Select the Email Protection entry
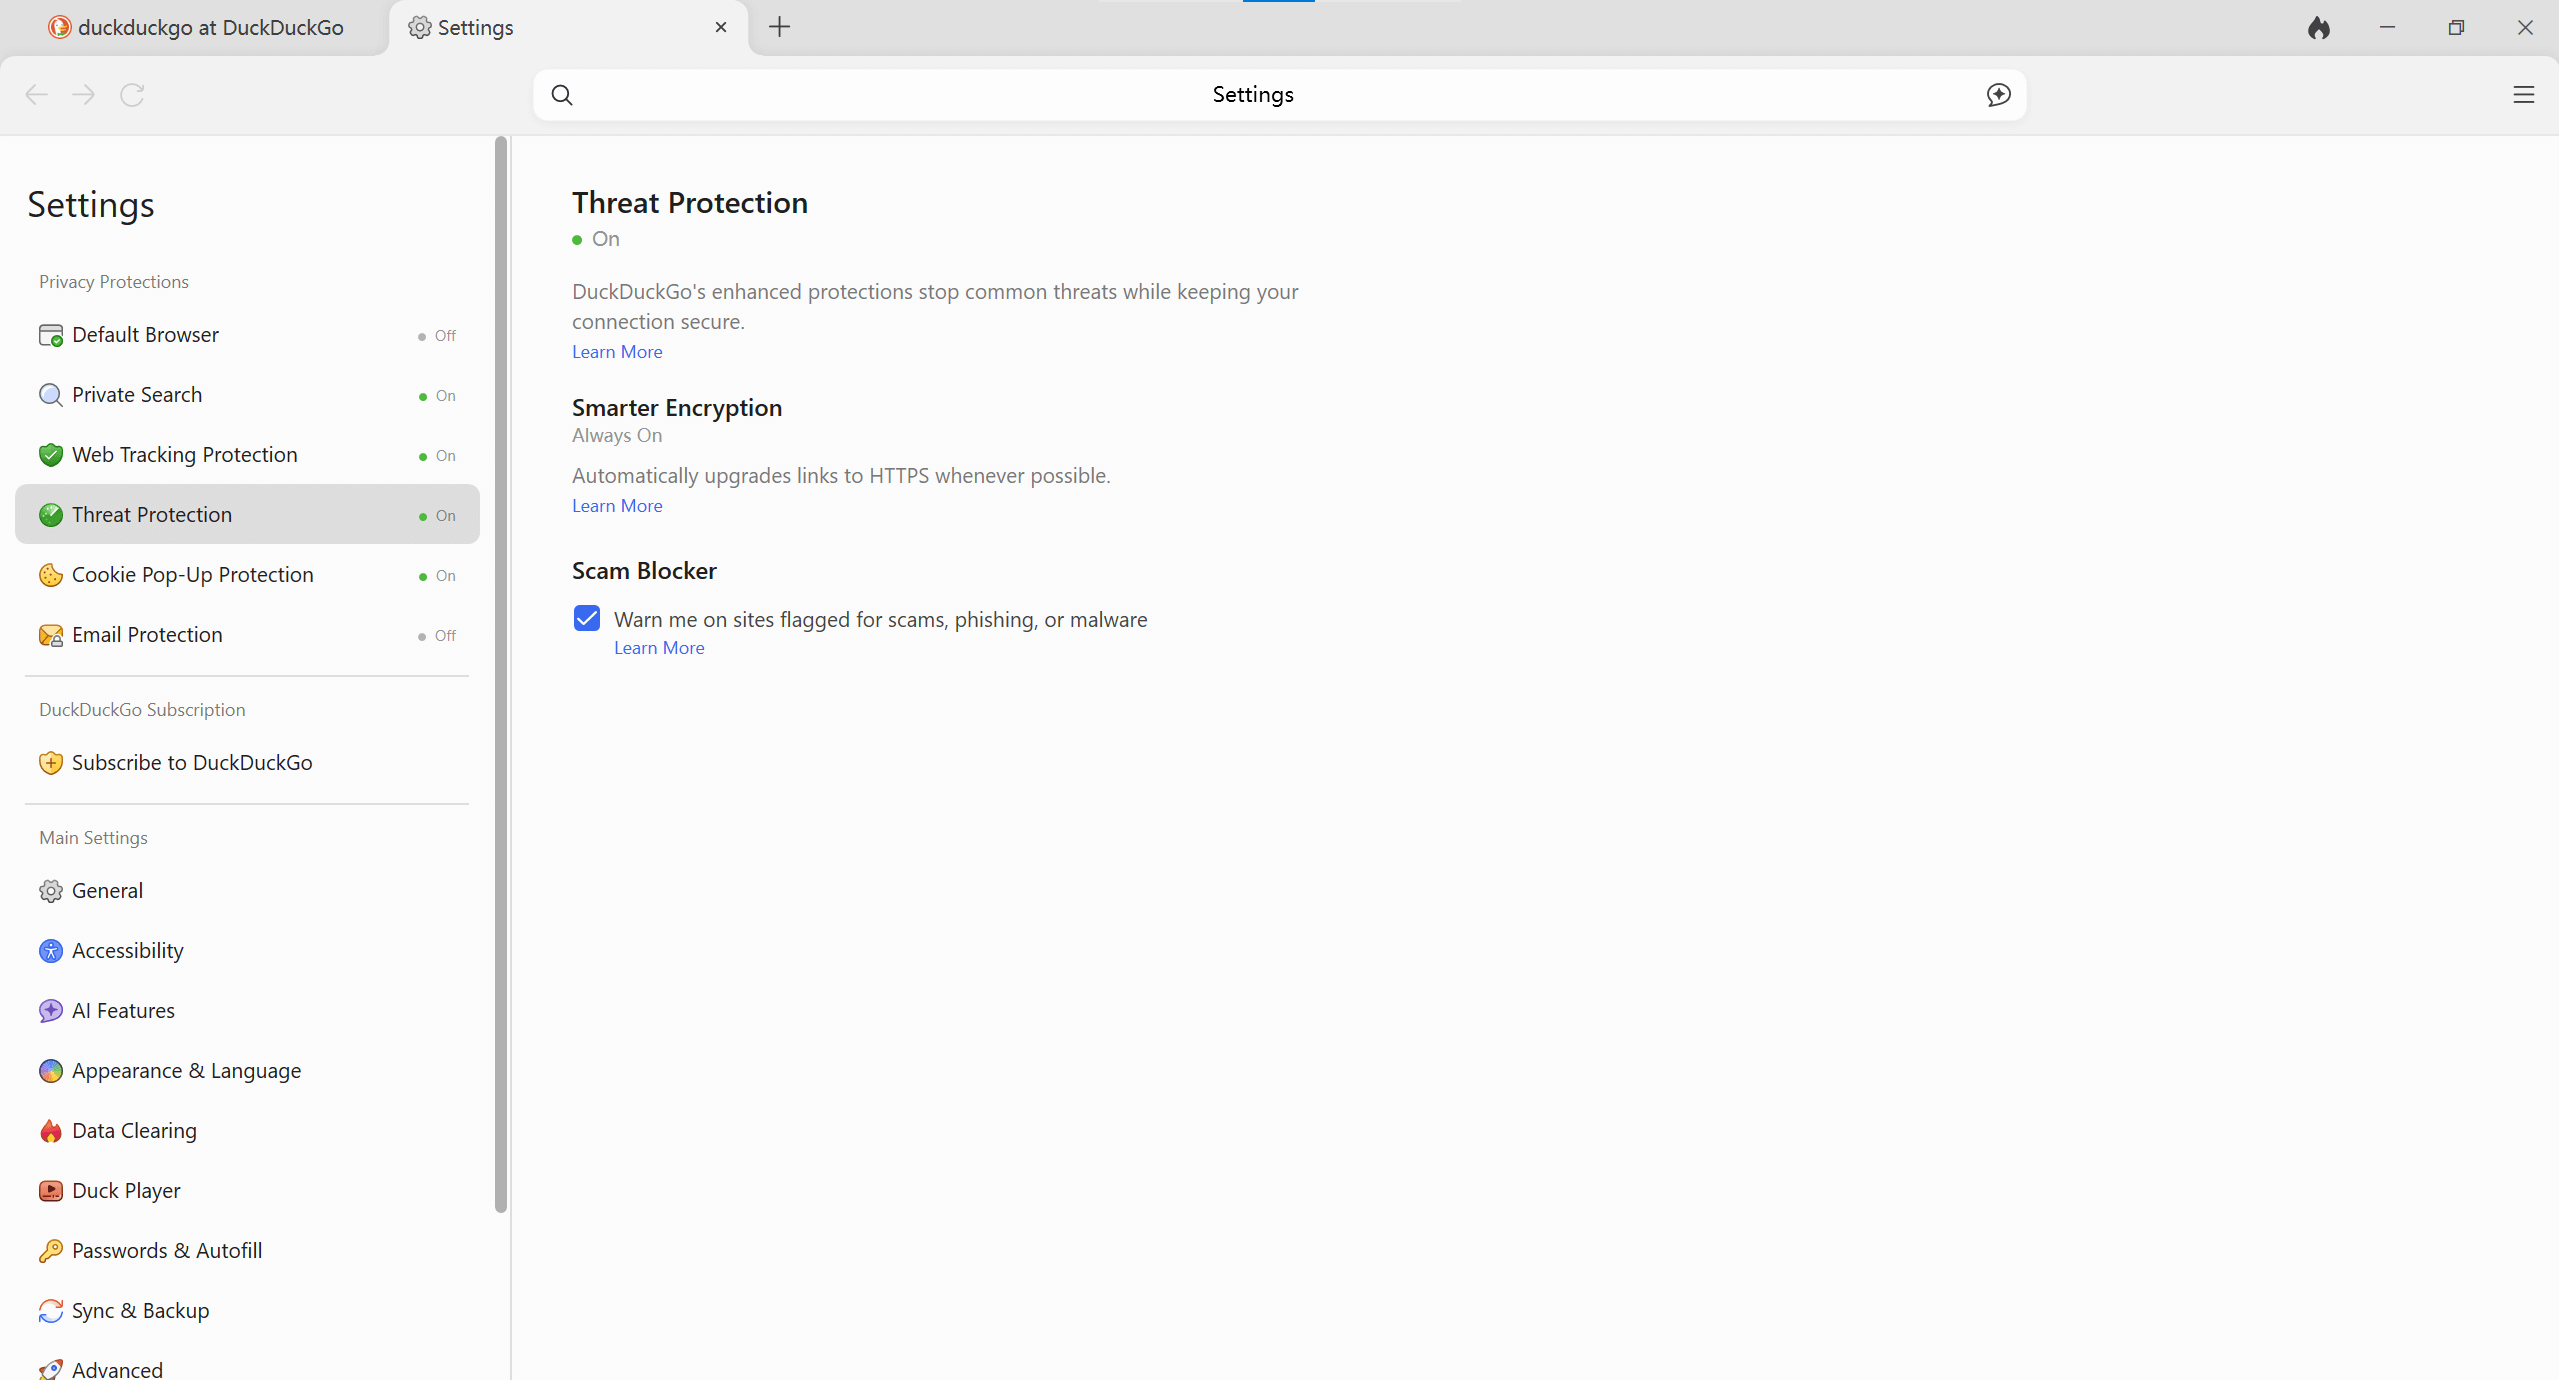This screenshot has height=1380, width=2559. coord(147,634)
